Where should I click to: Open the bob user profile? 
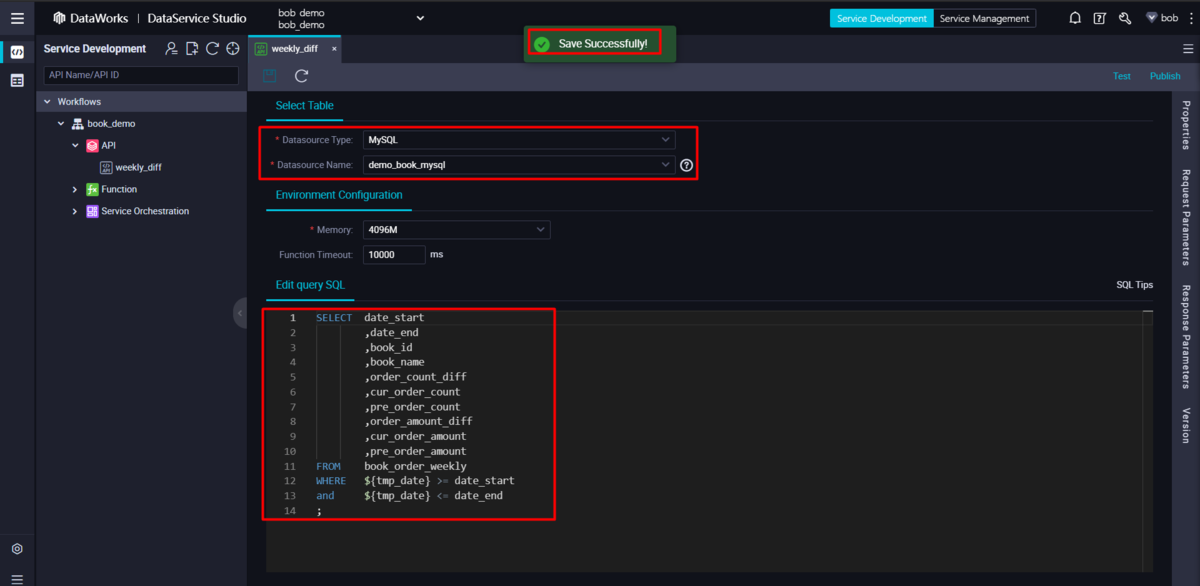(1162, 18)
